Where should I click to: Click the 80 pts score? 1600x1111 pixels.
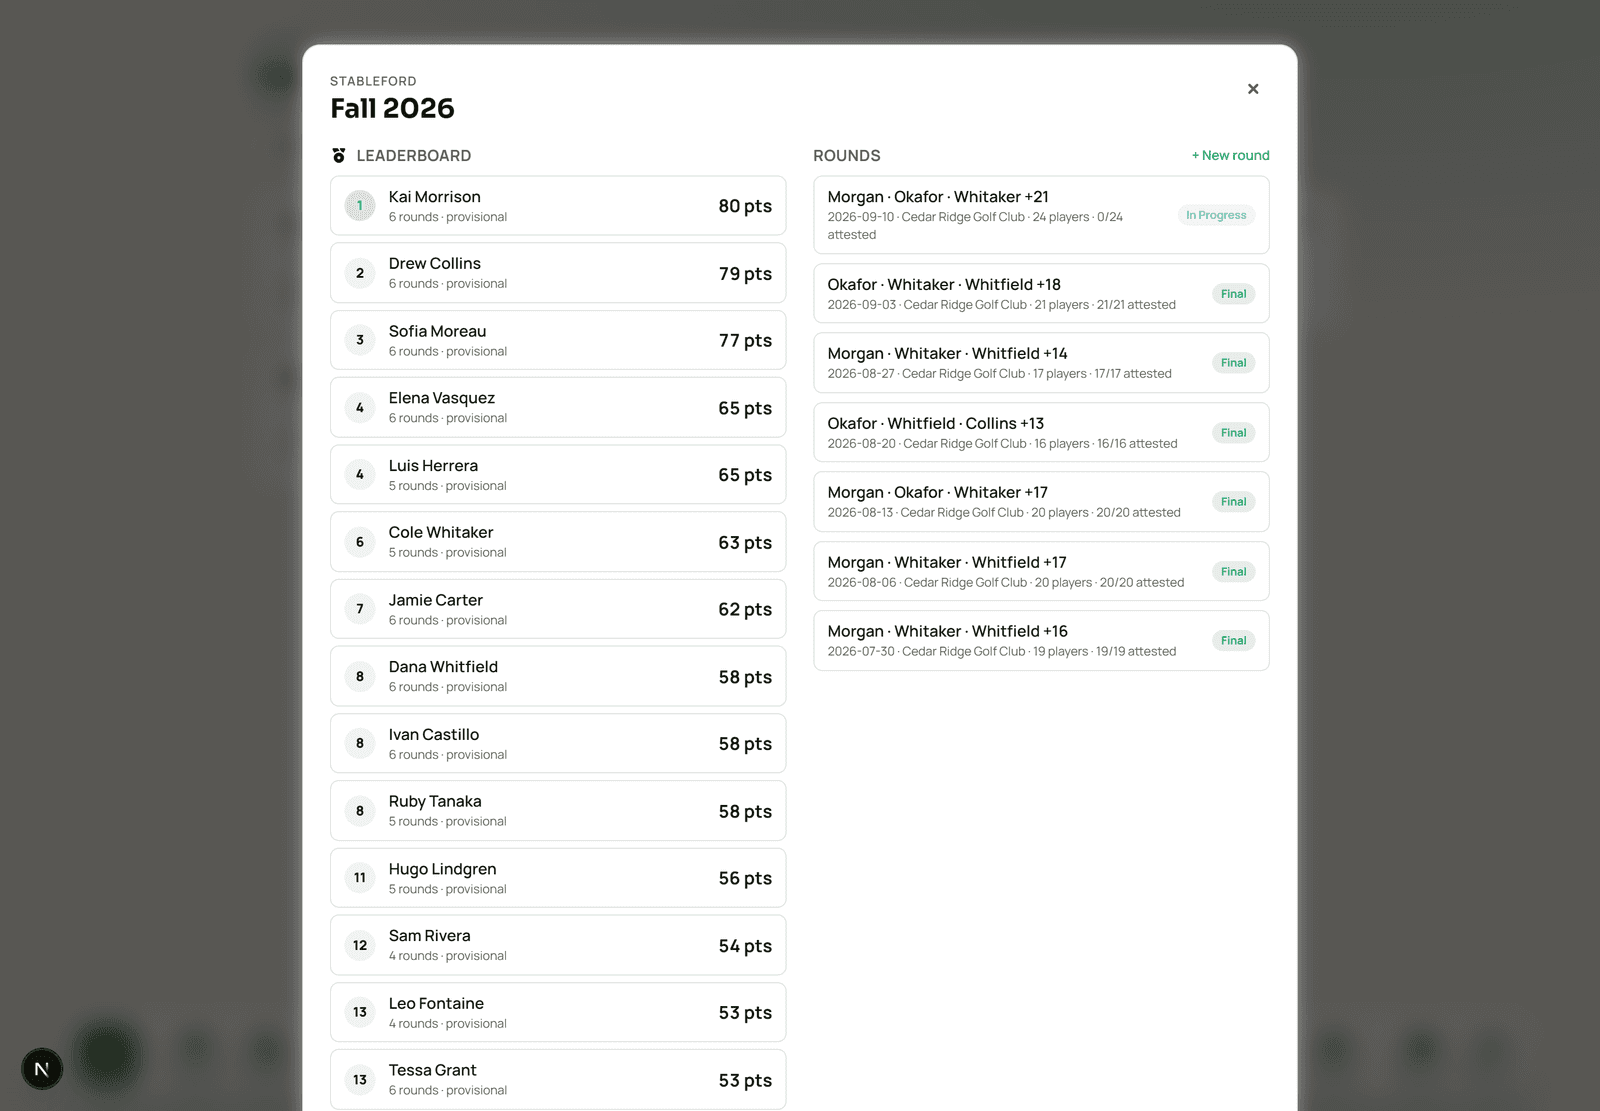pos(745,206)
